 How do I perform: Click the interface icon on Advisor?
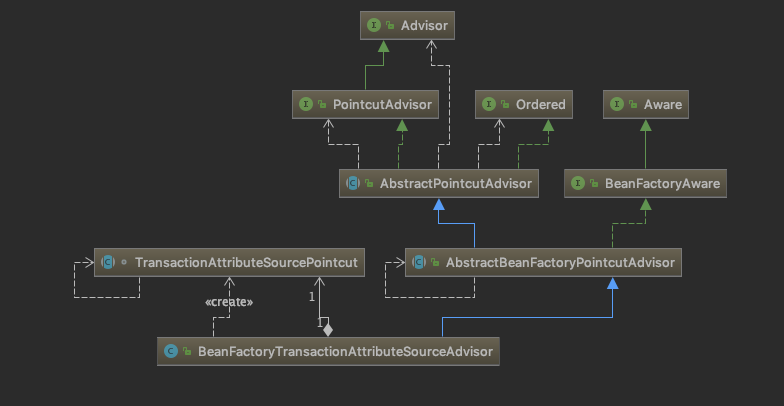coord(374,26)
